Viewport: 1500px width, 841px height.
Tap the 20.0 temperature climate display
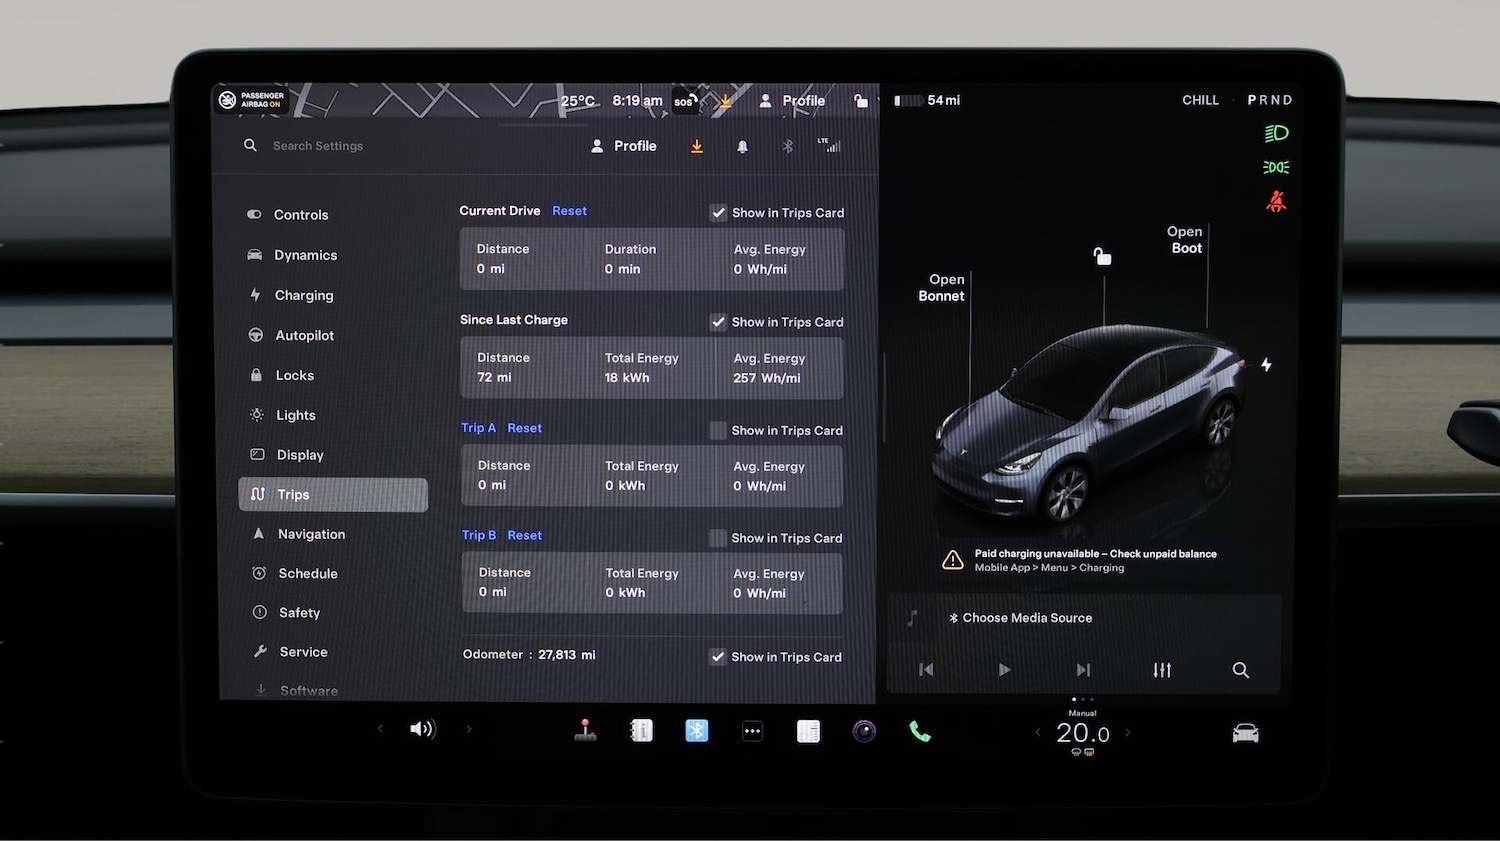1083,733
